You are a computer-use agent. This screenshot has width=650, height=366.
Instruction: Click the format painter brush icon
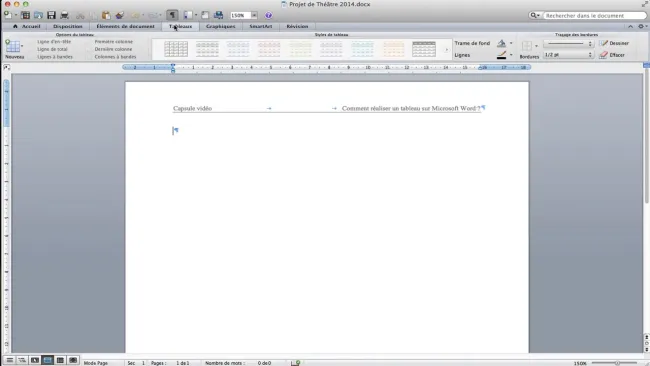[120, 15]
